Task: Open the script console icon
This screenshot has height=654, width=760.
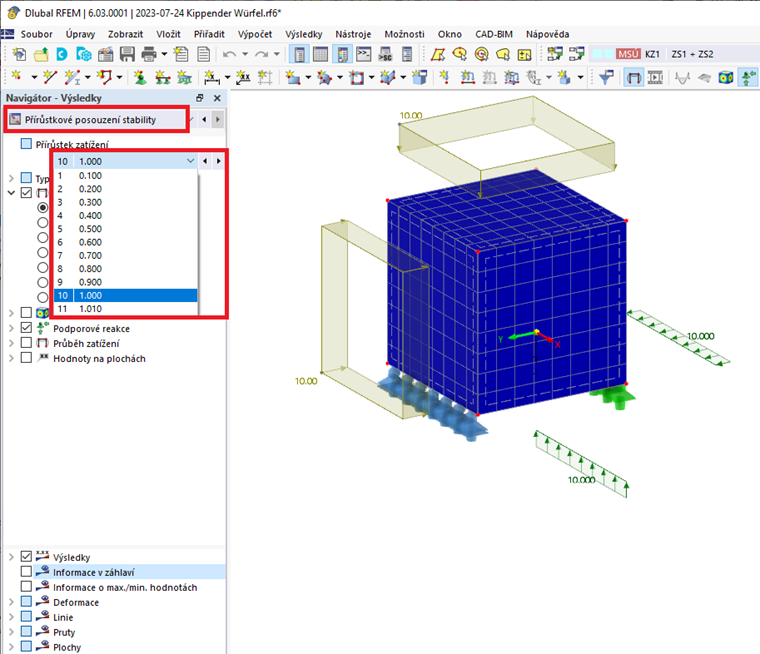Action: [364, 54]
